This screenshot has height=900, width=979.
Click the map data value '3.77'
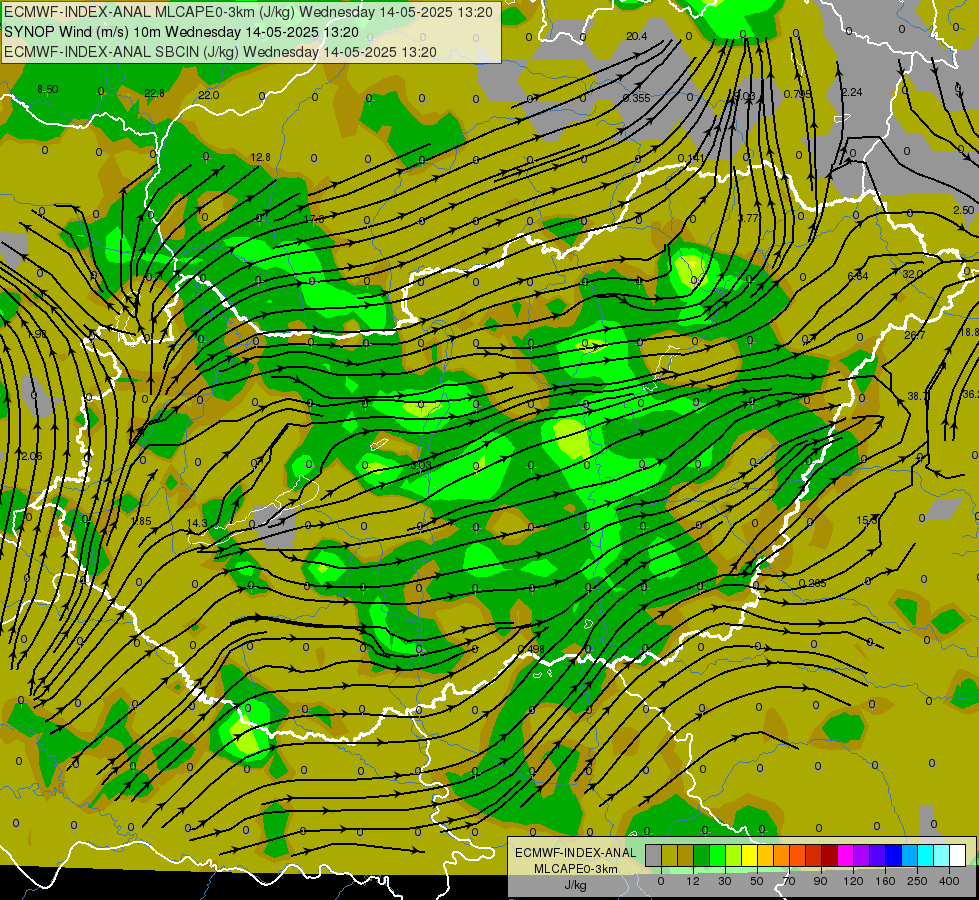pyautogui.click(x=748, y=218)
